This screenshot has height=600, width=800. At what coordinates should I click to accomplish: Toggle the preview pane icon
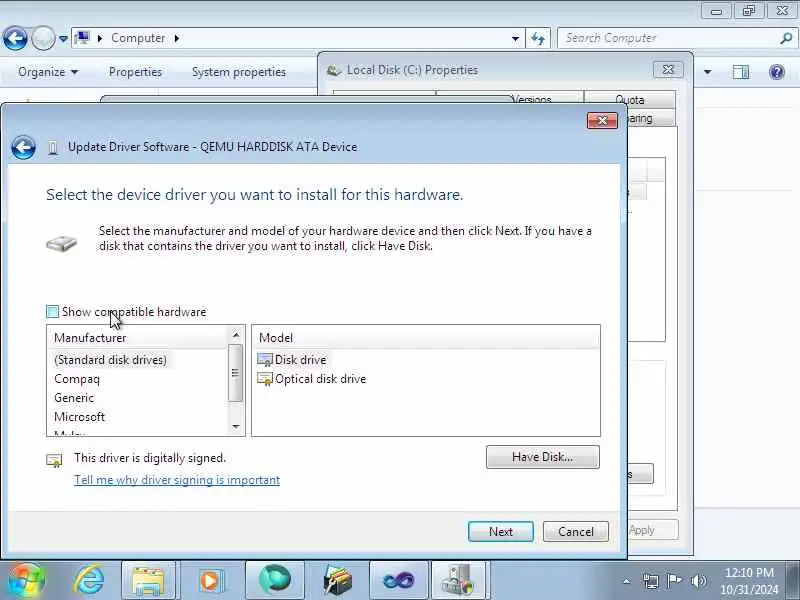741,72
